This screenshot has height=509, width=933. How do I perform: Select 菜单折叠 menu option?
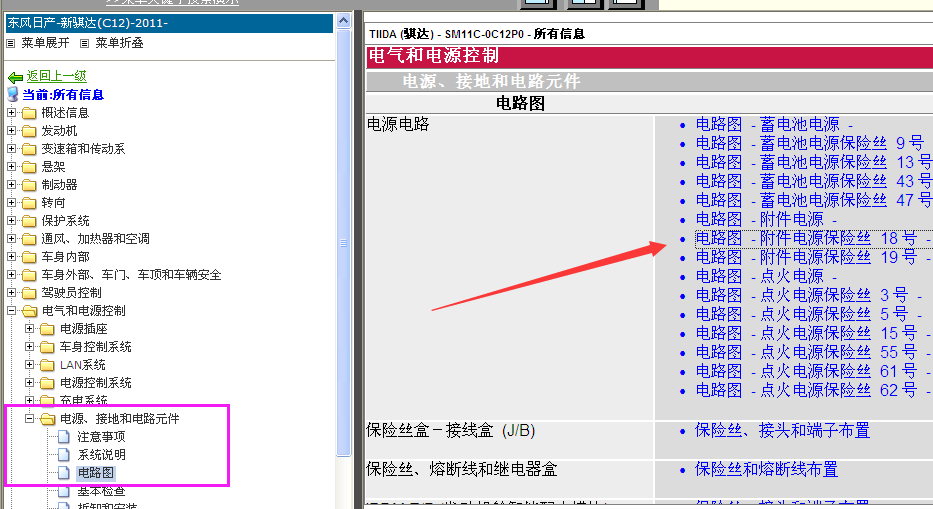click(x=119, y=43)
